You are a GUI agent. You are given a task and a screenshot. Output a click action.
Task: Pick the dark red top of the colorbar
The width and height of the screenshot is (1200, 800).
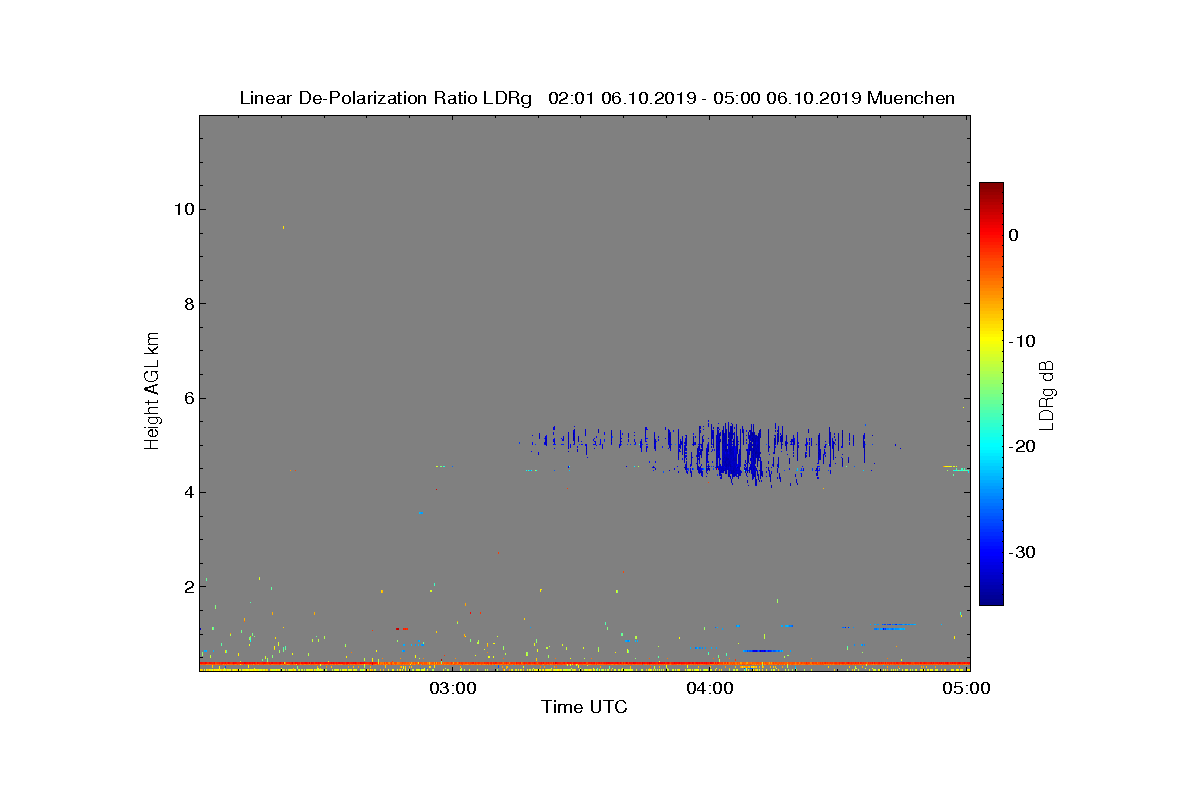click(x=991, y=190)
